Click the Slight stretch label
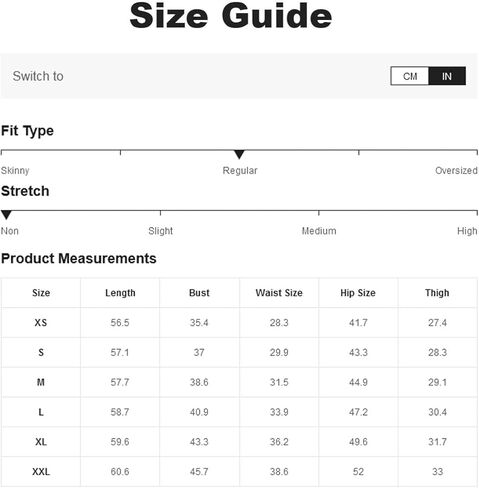 pos(160,231)
